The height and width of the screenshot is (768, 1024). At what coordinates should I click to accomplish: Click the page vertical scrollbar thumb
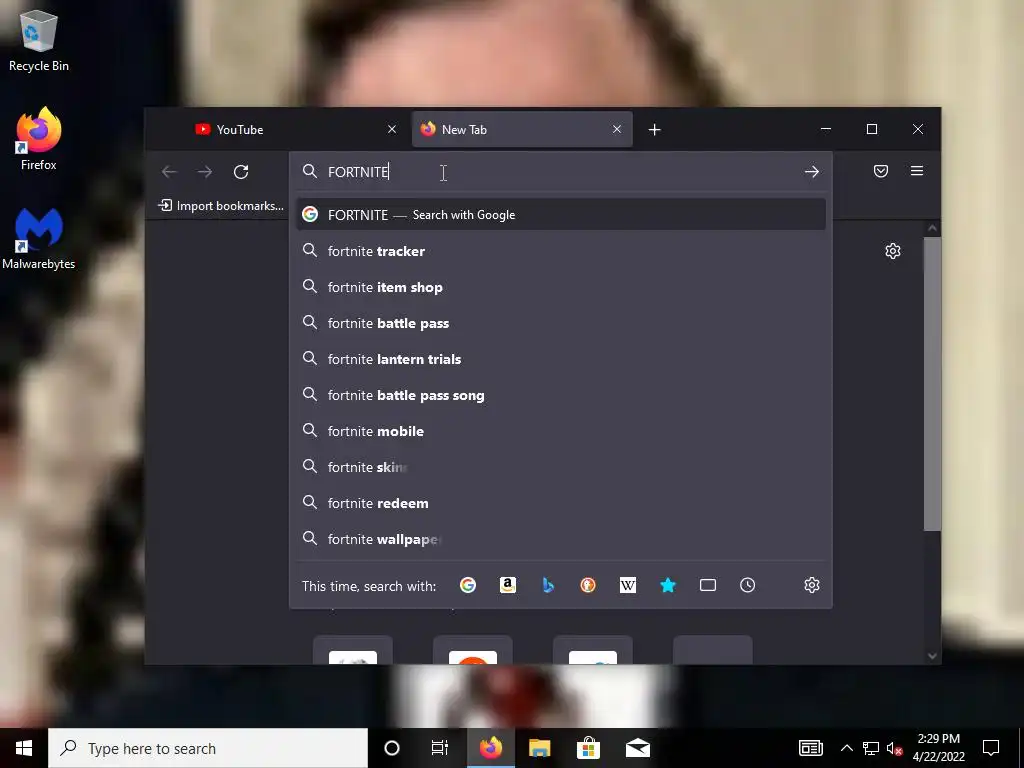[933, 384]
